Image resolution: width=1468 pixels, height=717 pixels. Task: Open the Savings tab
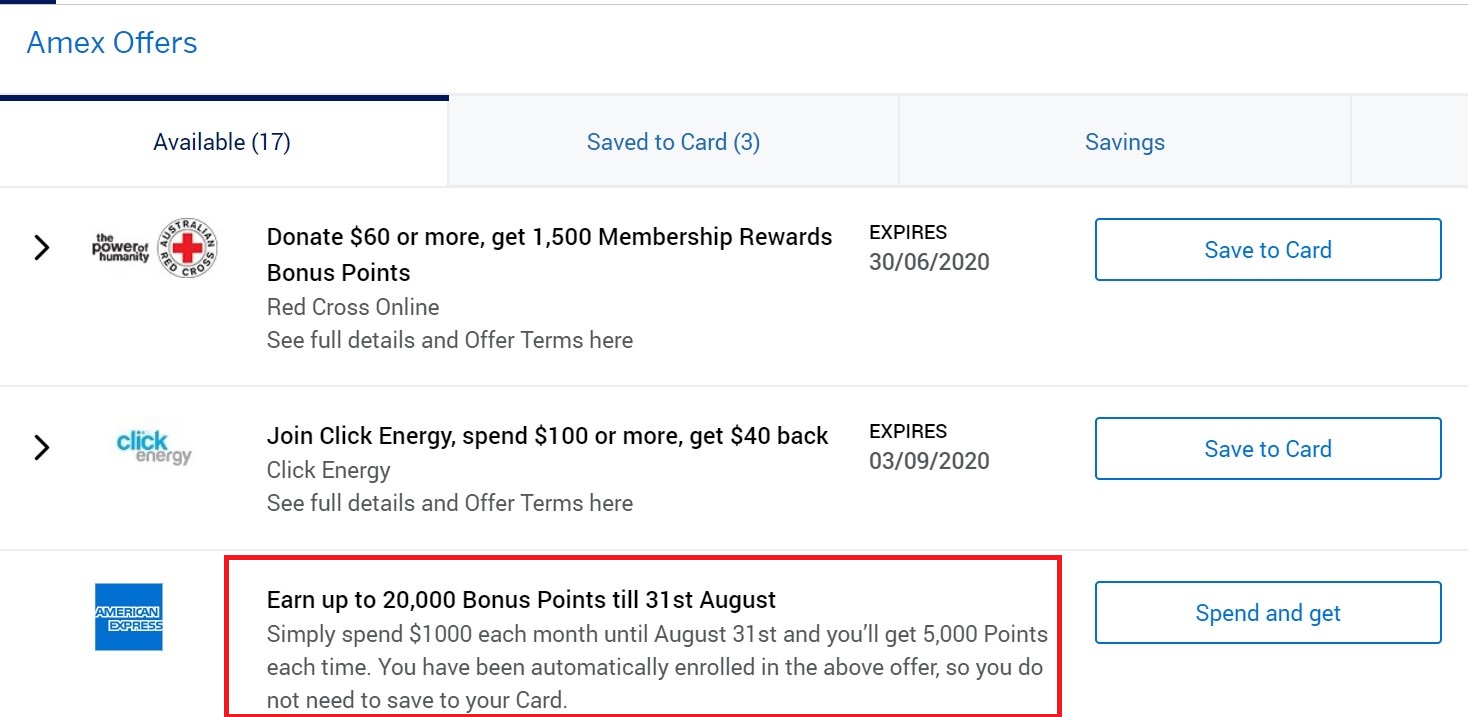click(x=1123, y=141)
